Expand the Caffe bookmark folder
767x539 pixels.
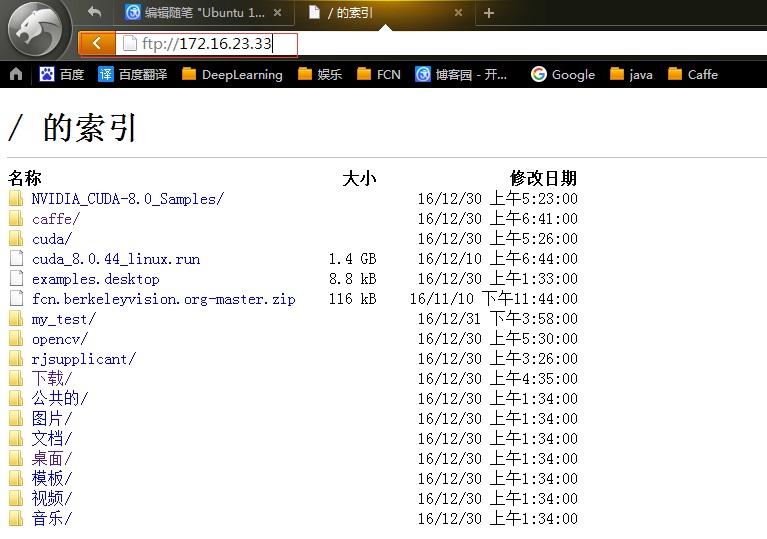692,74
